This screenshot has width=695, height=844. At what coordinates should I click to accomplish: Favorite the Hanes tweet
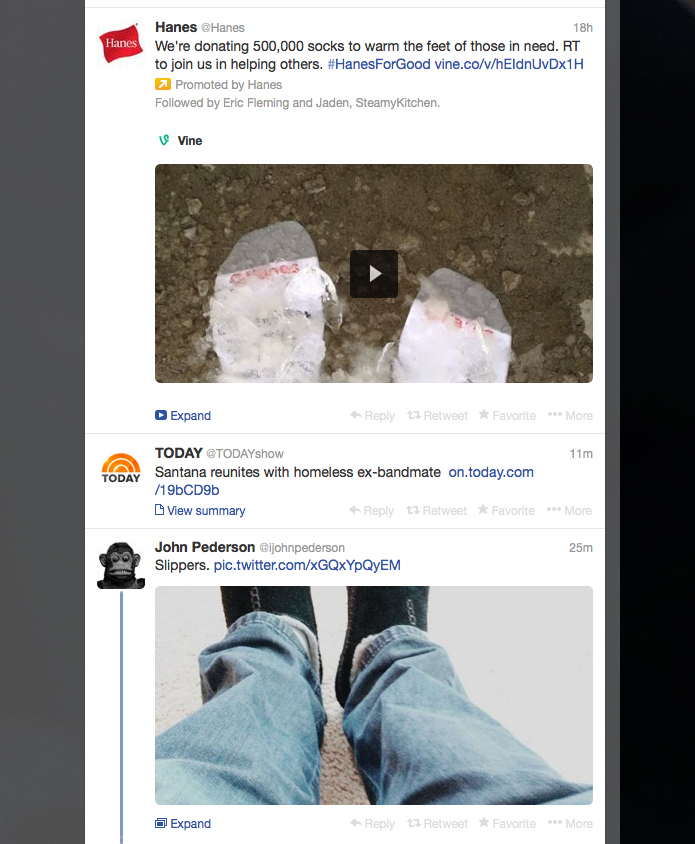coord(507,416)
